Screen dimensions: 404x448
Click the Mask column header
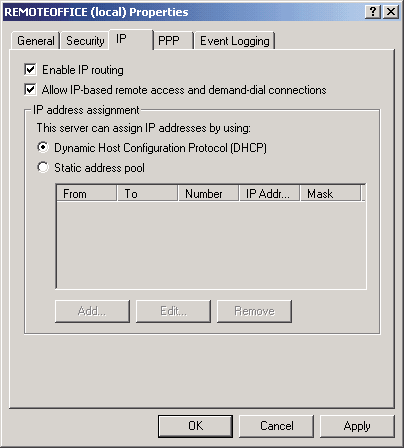coord(330,193)
